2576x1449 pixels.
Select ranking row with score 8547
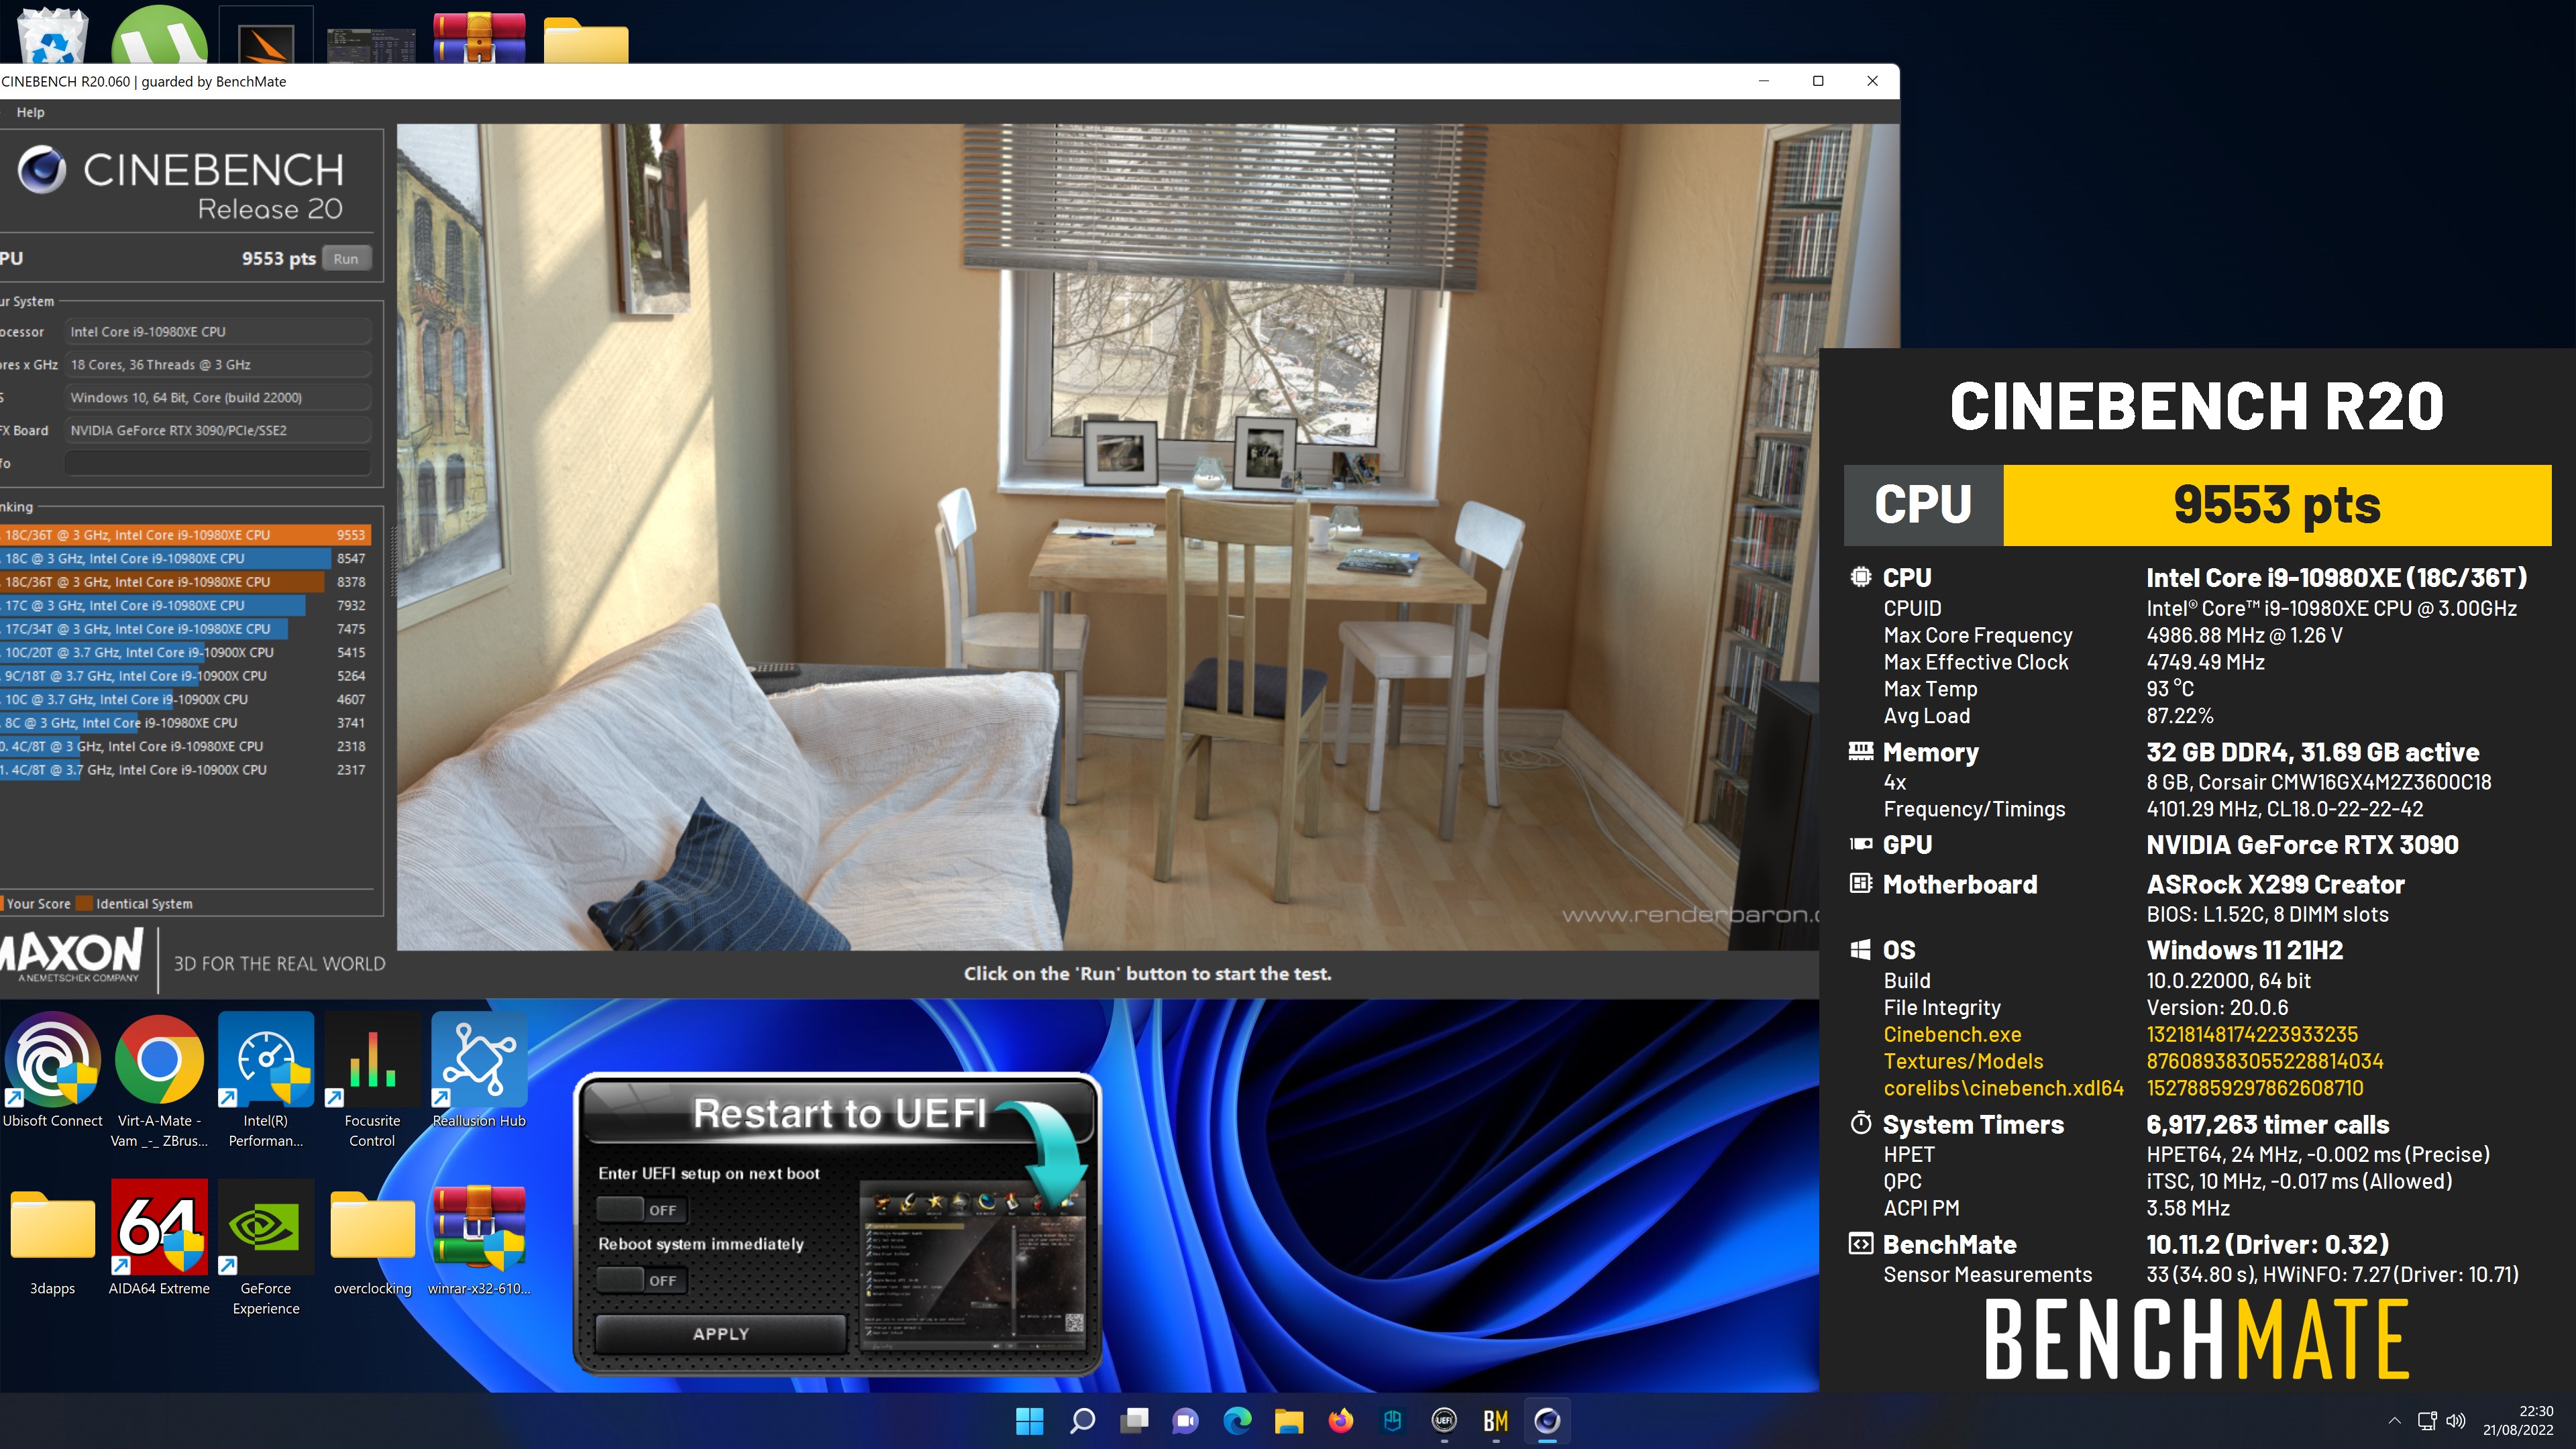click(185, 558)
